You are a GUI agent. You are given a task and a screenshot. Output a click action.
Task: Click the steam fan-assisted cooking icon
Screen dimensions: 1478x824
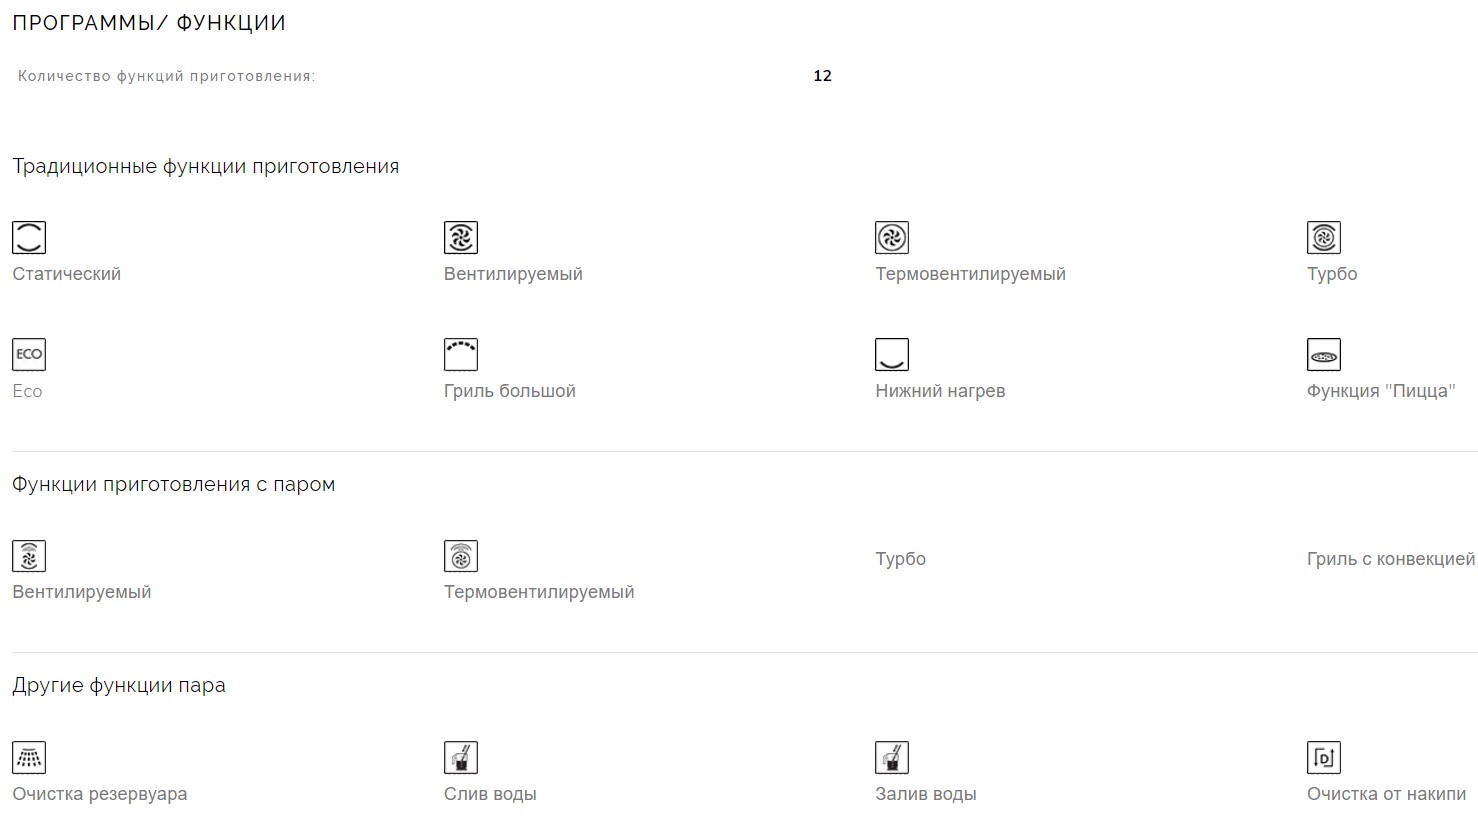[29, 556]
